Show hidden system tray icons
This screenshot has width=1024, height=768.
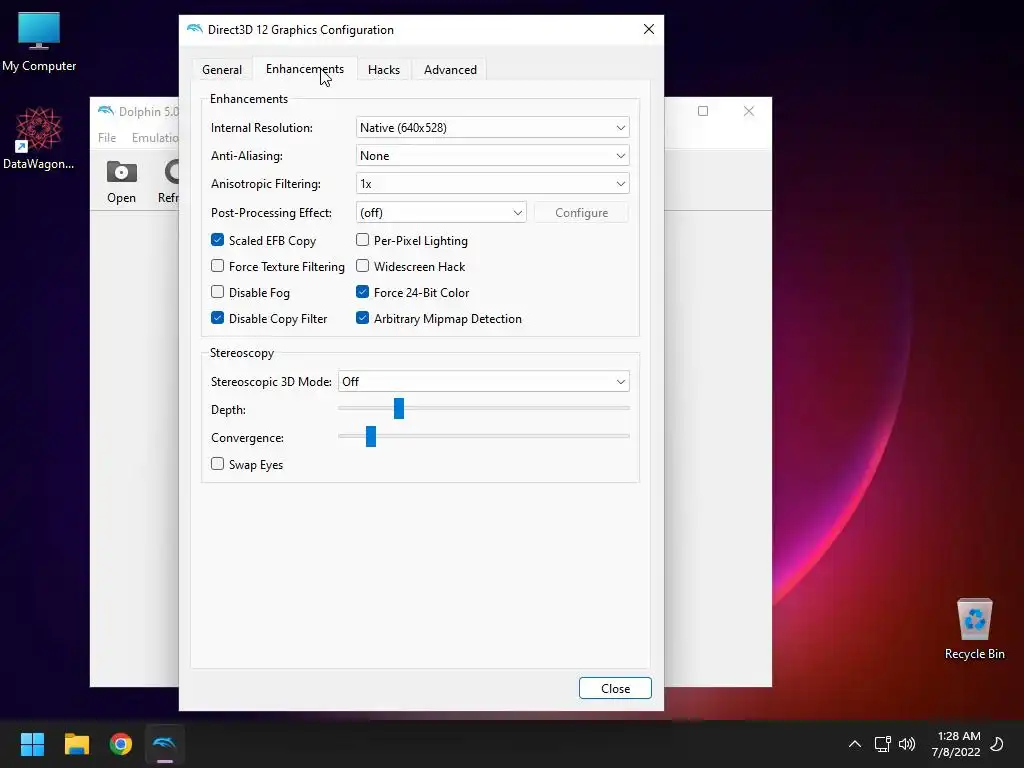pyautogui.click(x=854, y=744)
